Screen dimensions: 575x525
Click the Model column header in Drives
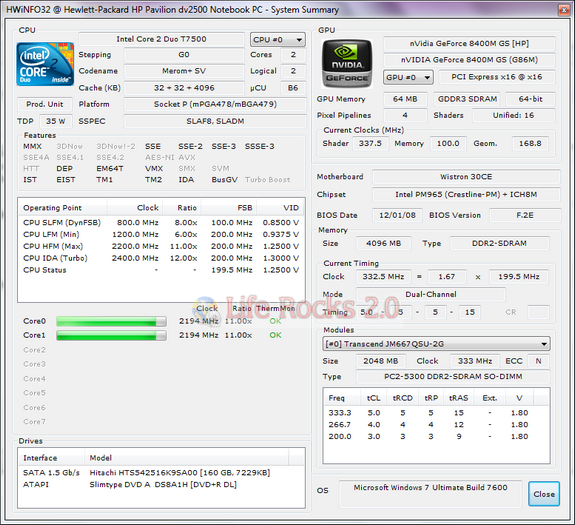[187, 458]
